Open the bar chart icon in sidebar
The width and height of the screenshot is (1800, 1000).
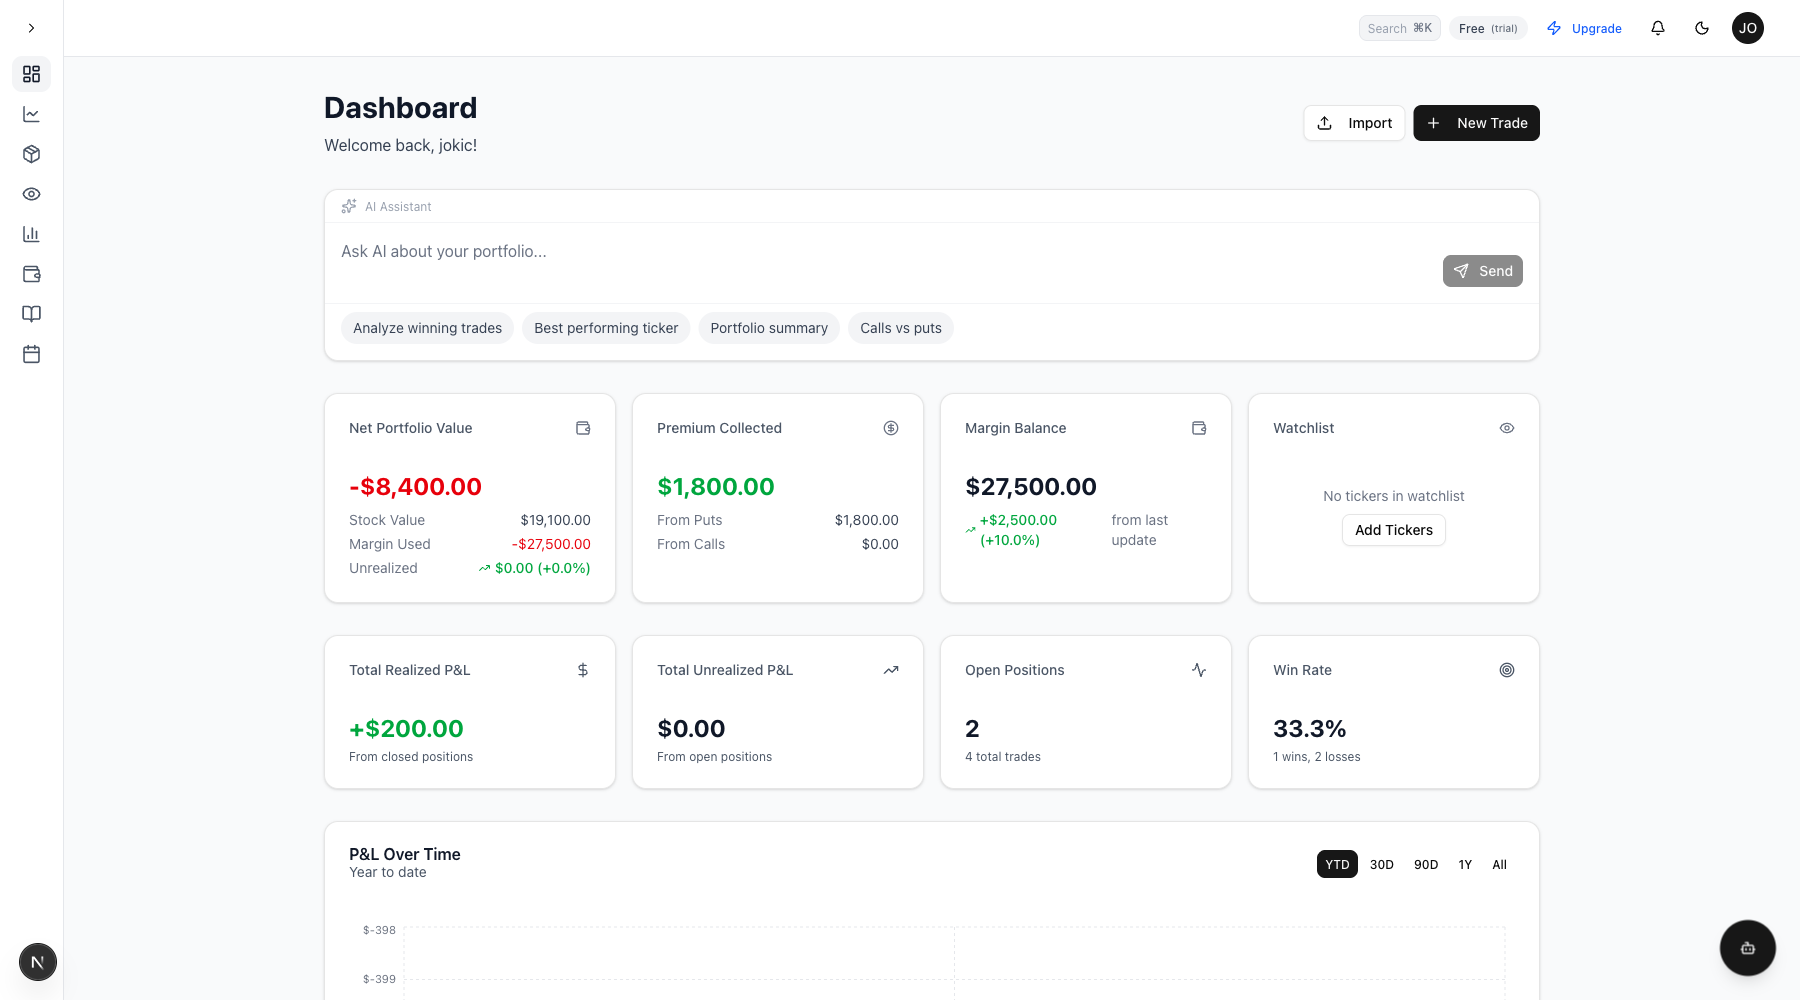point(31,234)
